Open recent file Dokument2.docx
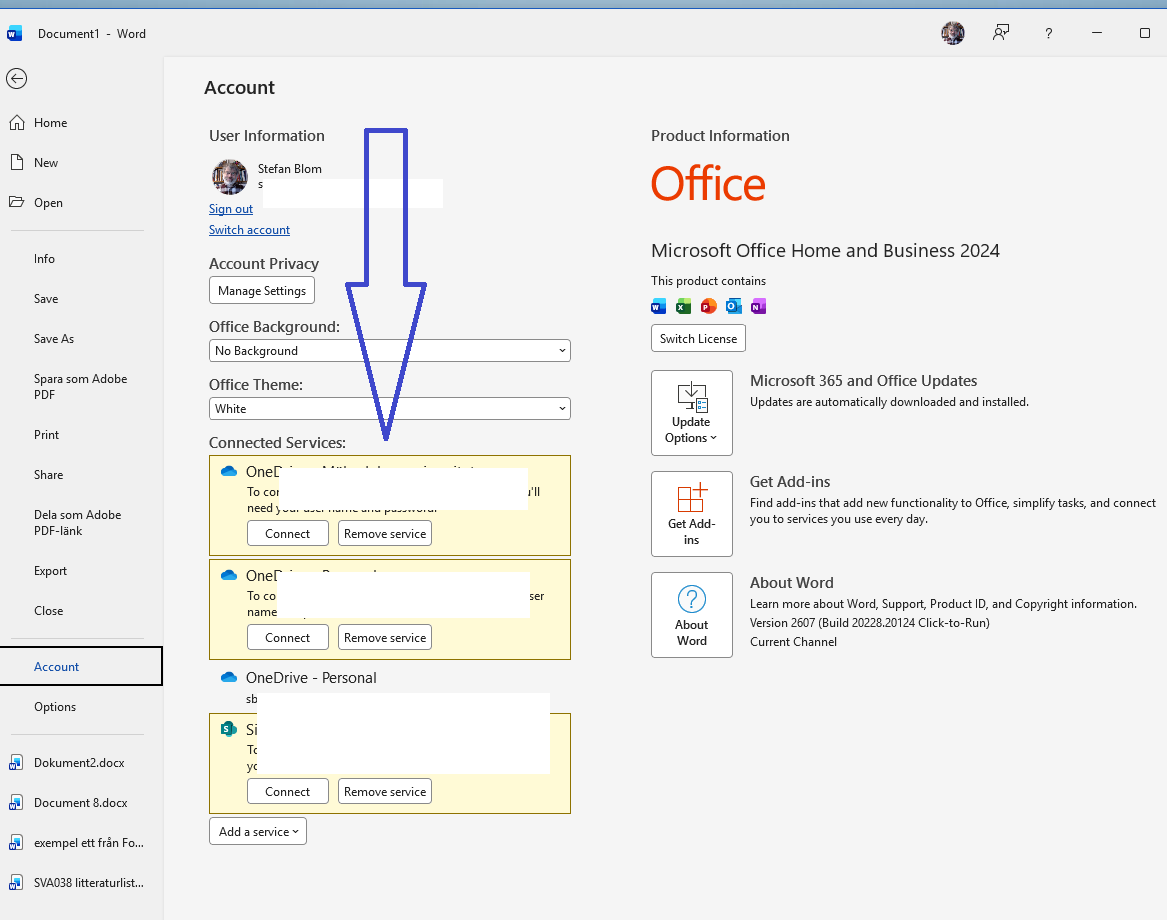1167x920 pixels. point(78,763)
